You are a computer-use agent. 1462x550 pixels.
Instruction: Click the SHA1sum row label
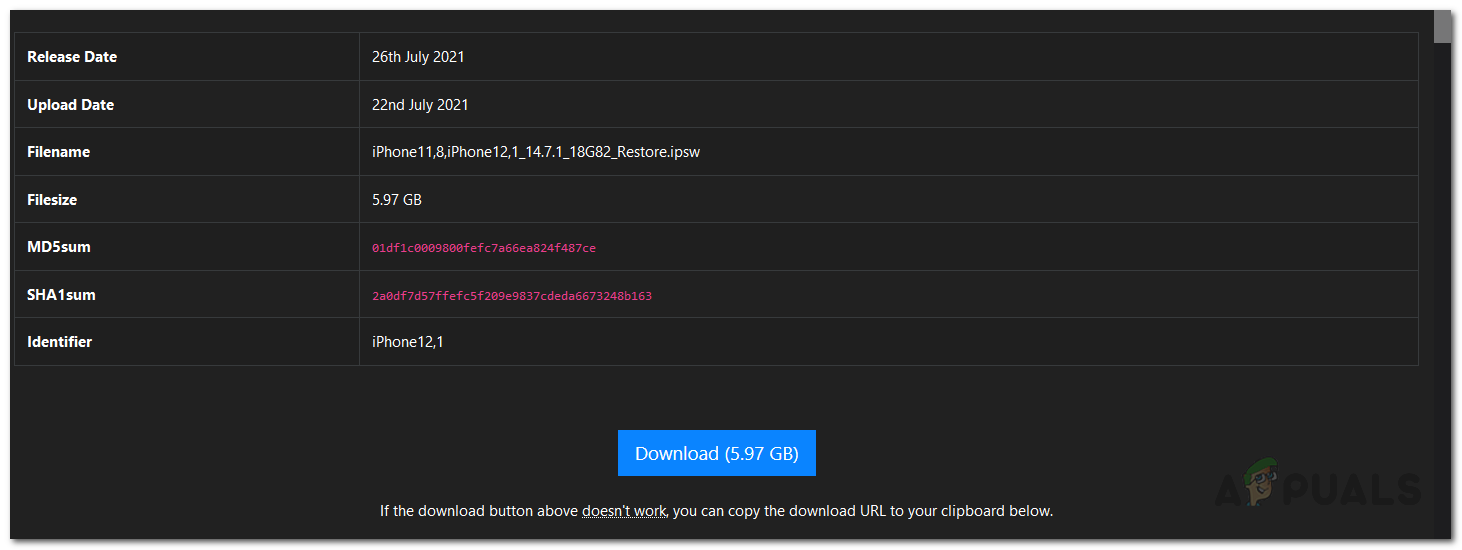[x=61, y=295]
